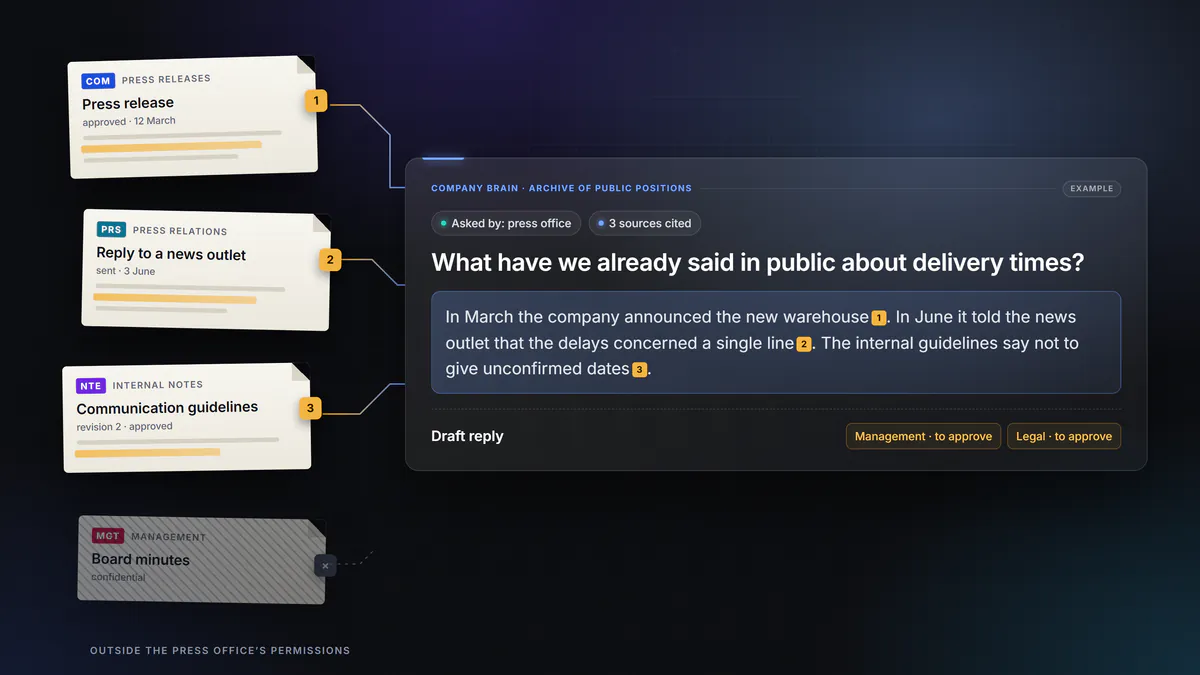Click 'revision 2 · approved' text

[x=124, y=426]
